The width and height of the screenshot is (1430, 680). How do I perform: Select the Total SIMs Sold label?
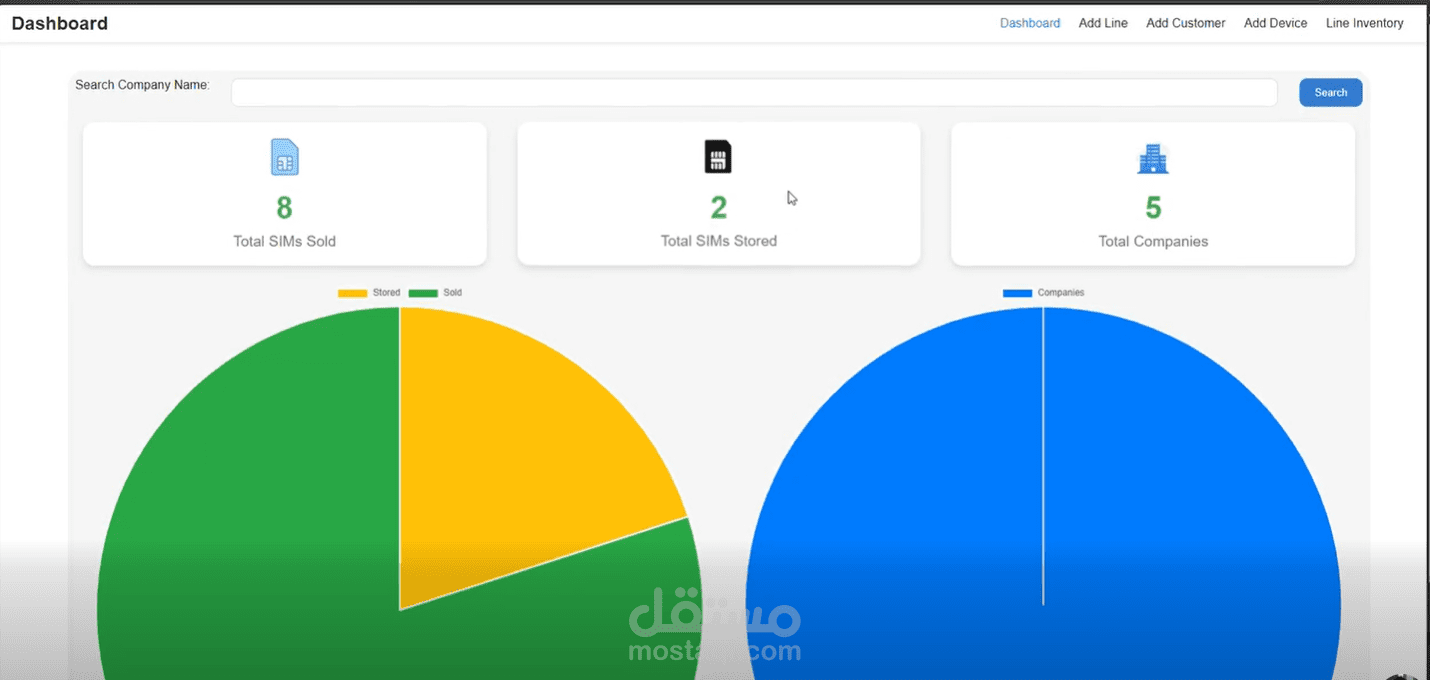pos(285,241)
